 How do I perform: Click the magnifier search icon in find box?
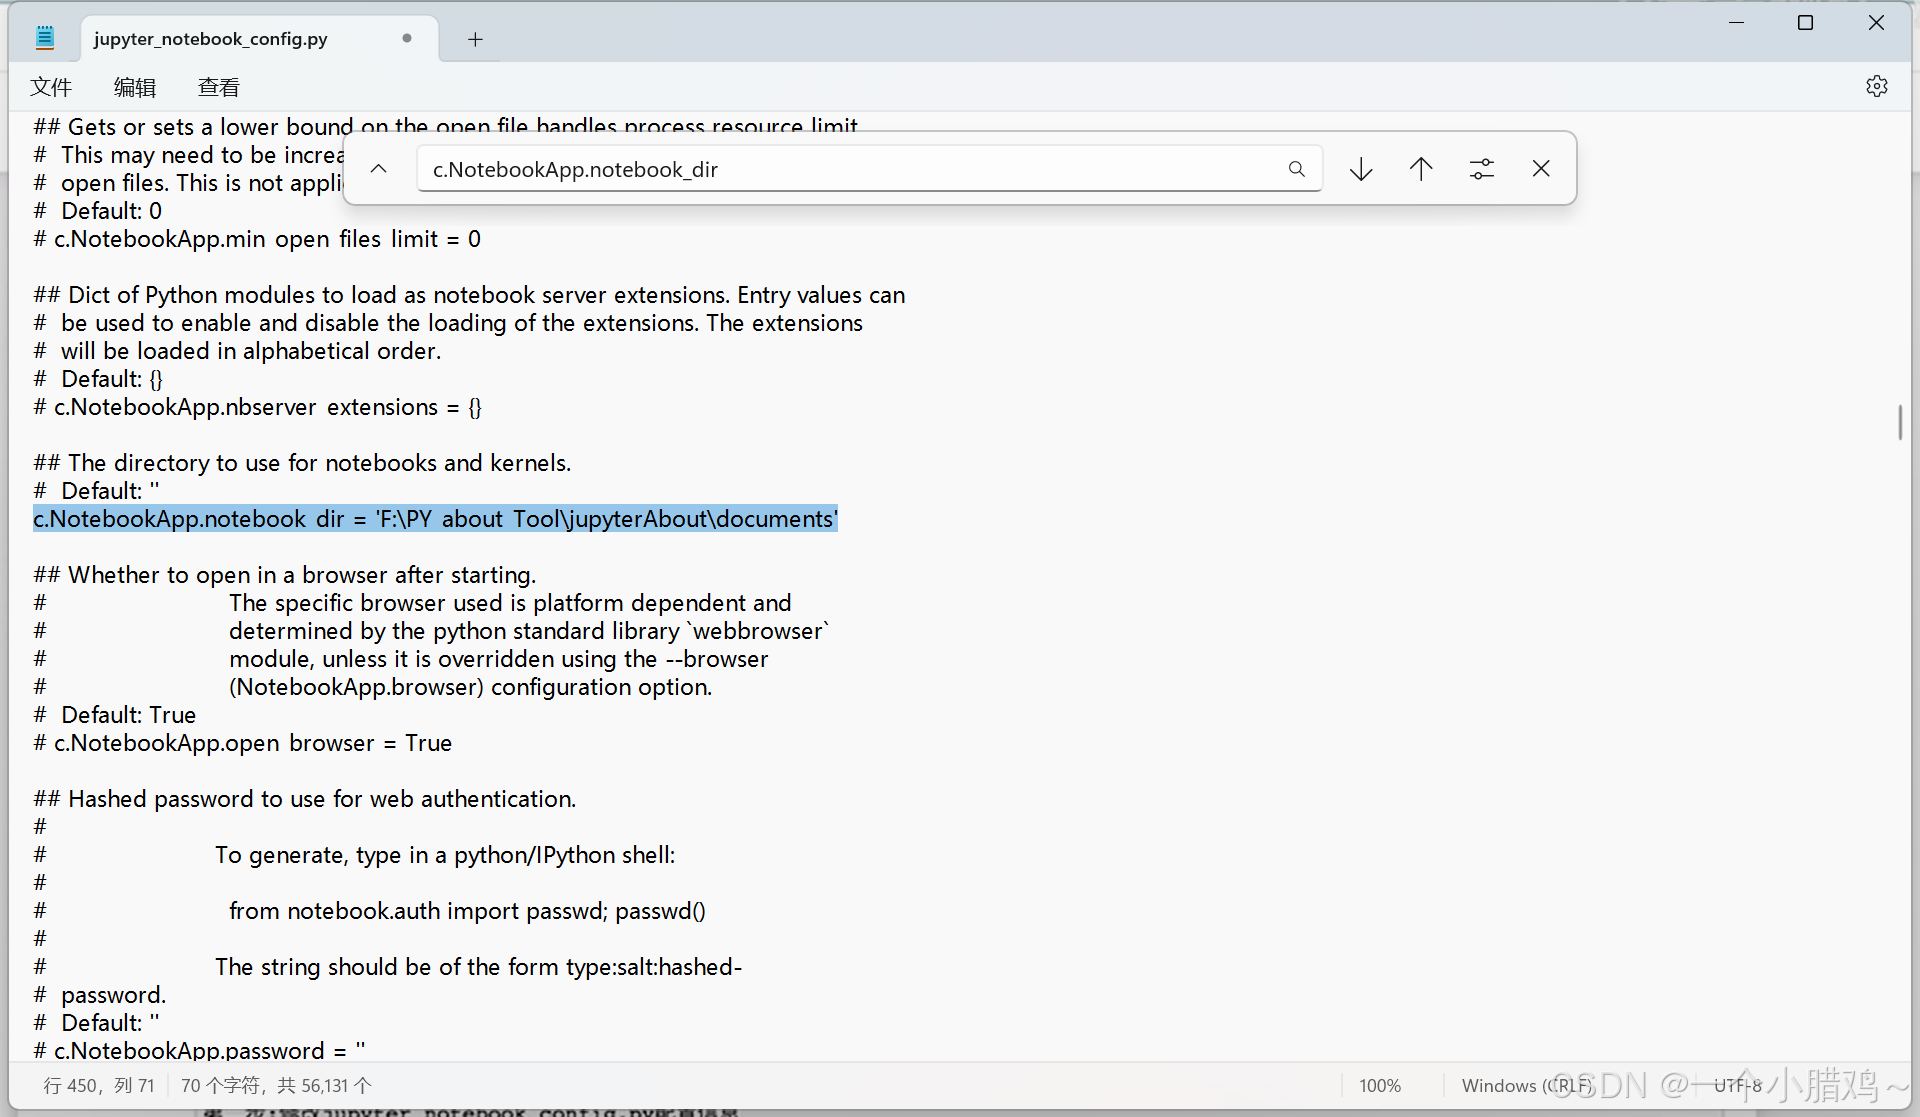click(x=1297, y=169)
